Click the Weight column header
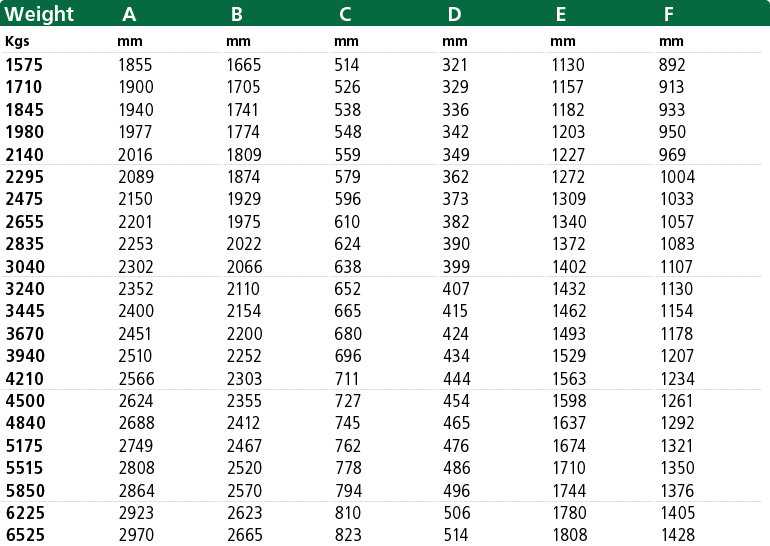The height and width of the screenshot is (546, 770). (x=39, y=14)
